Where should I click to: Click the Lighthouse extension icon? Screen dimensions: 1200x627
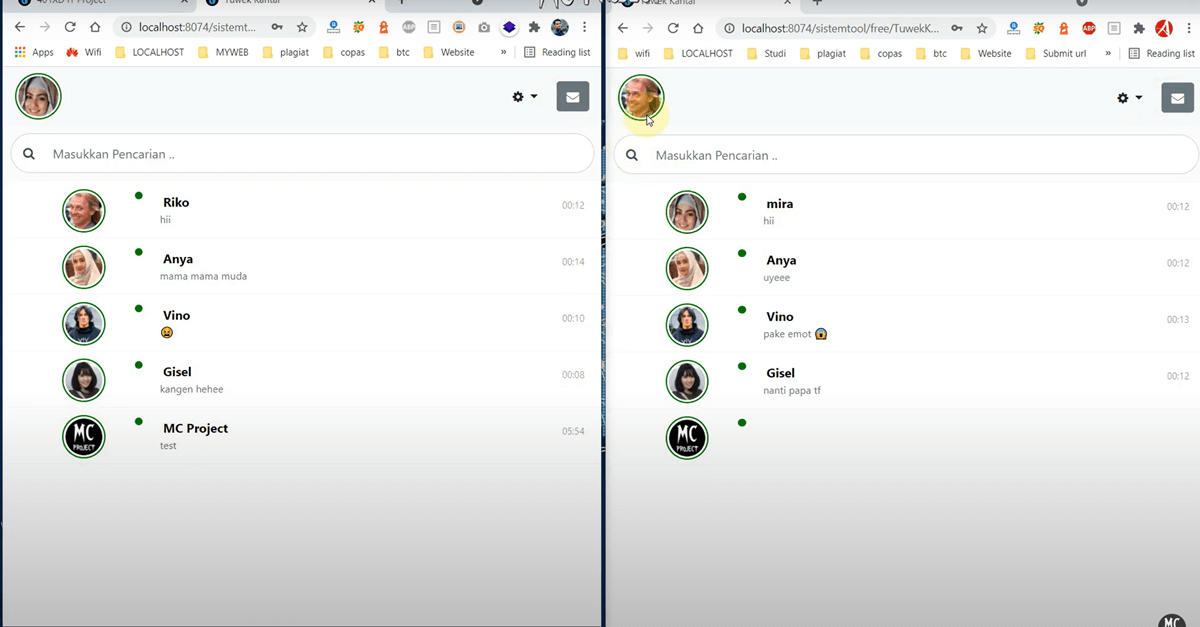tap(383, 28)
